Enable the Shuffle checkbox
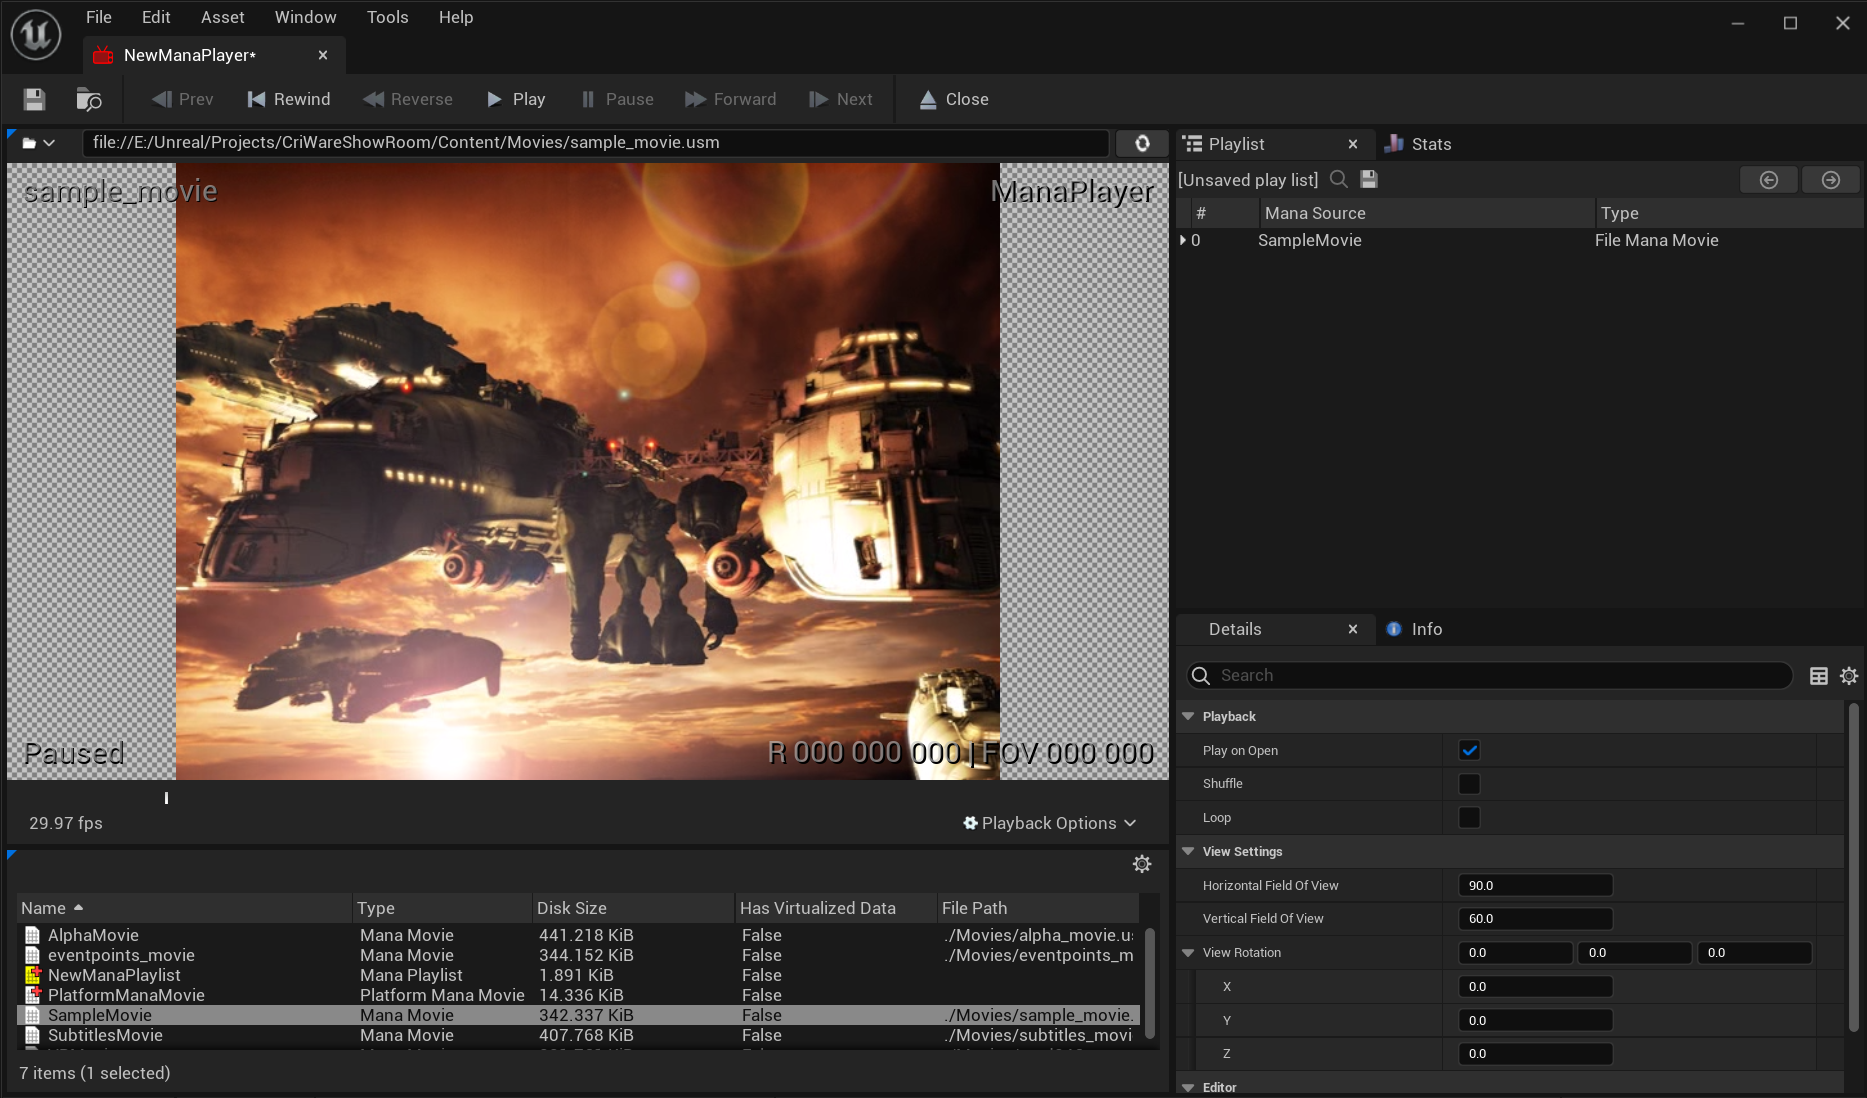Viewport: 1867px width, 1098px height. tap(1469, 784)
